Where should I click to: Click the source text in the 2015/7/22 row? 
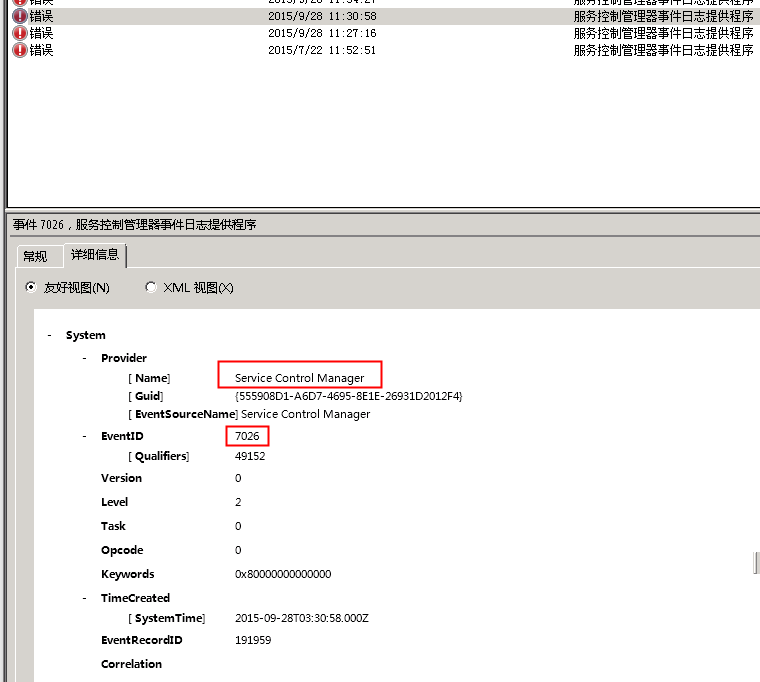click(x=663, y=50)
